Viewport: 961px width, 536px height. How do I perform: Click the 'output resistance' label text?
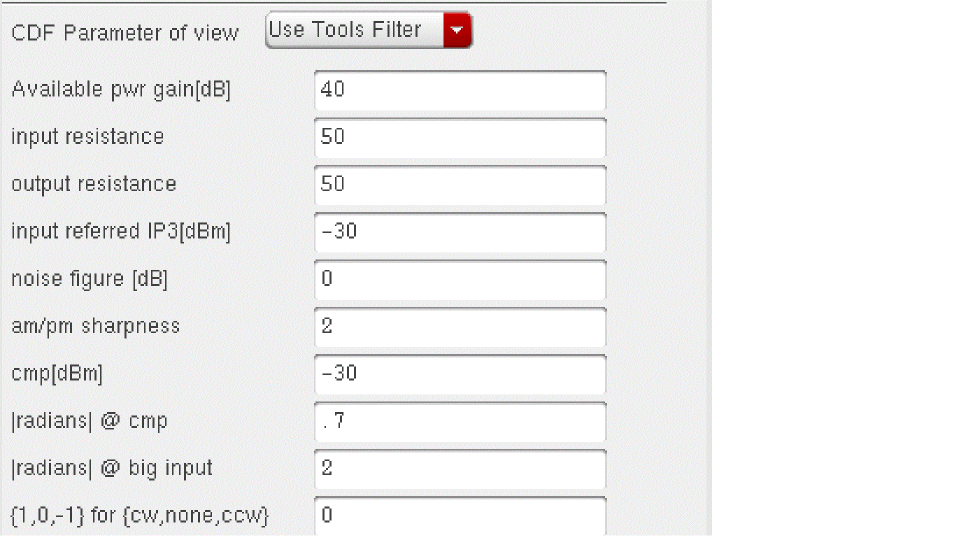[94, 185]
